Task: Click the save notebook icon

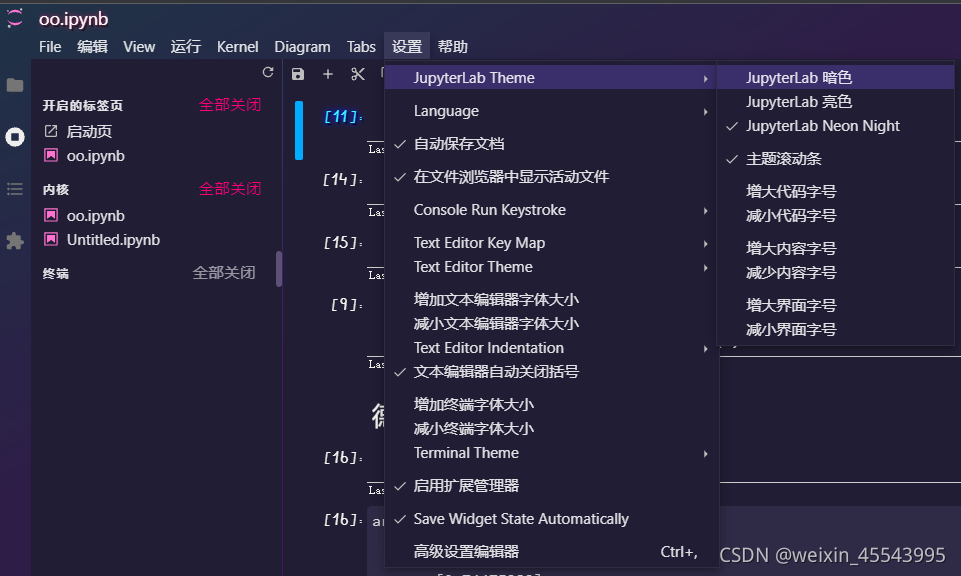Action: [x=298, y=74]
